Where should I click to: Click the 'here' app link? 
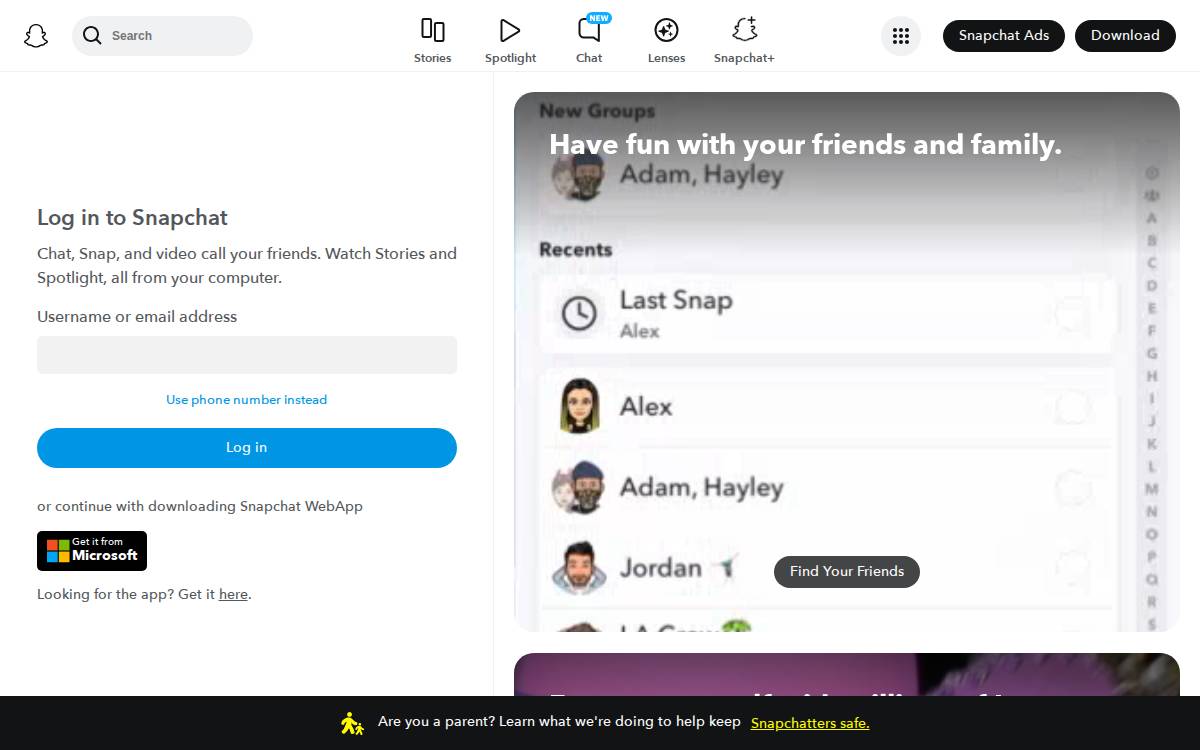tap(233, 594)
